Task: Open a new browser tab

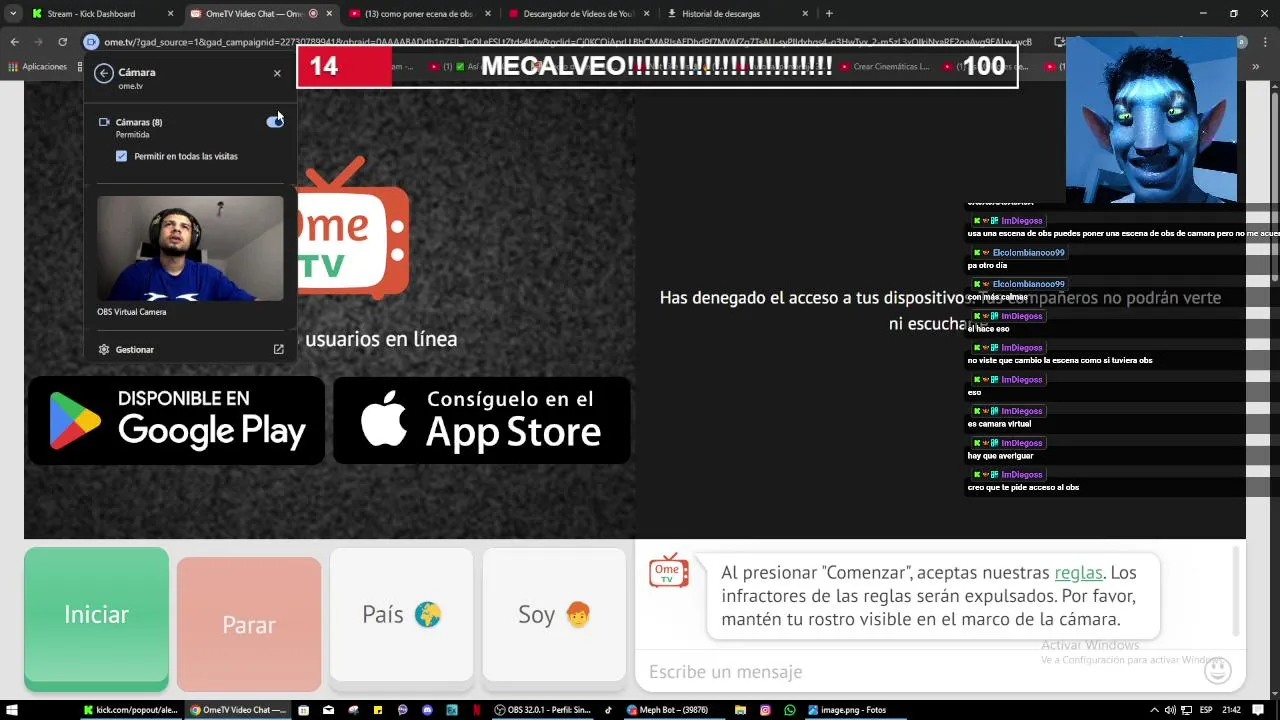Action: pos(829,14)
